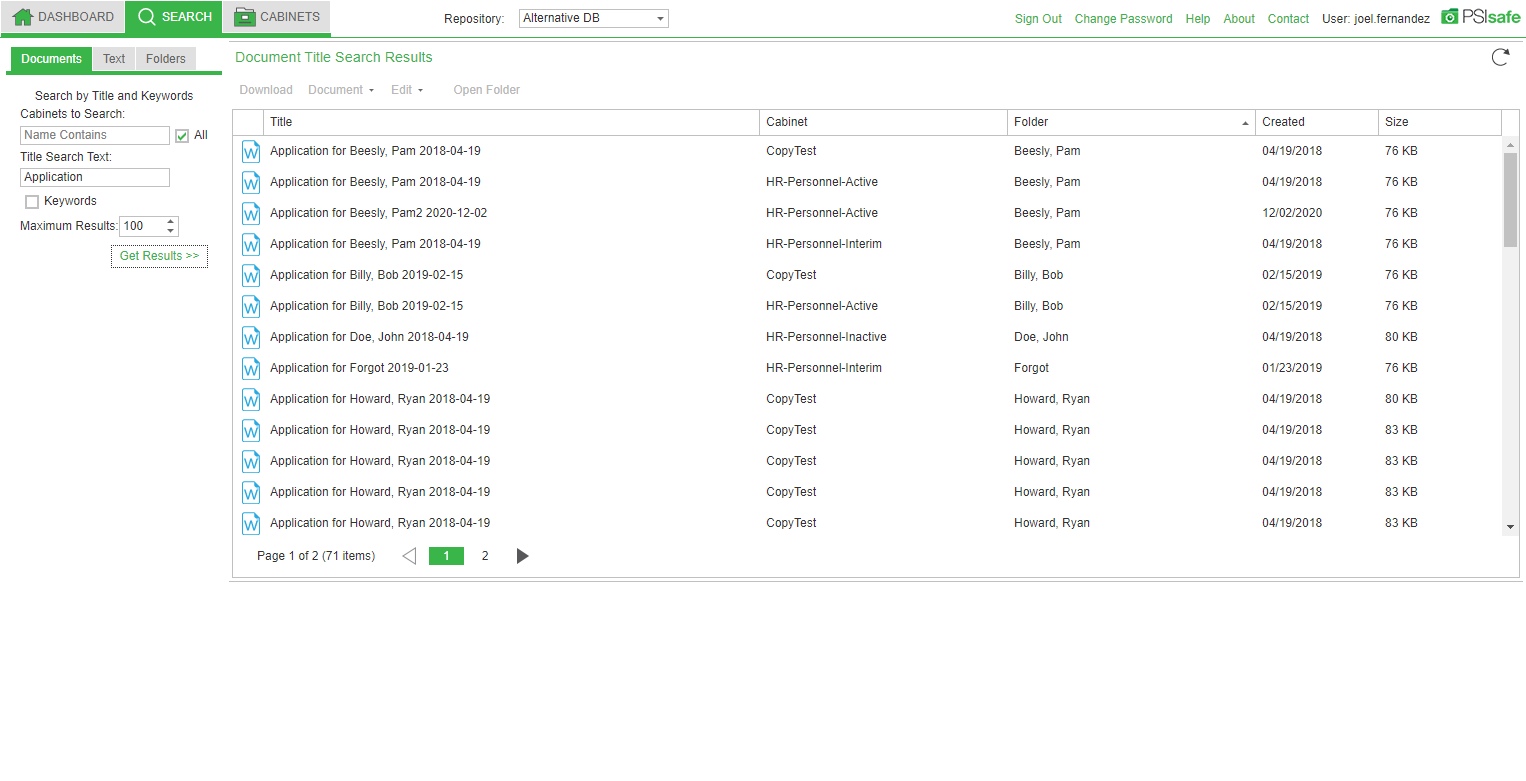Click the Word icon for Forgot 2019-01-23 row

click(251, 369)
